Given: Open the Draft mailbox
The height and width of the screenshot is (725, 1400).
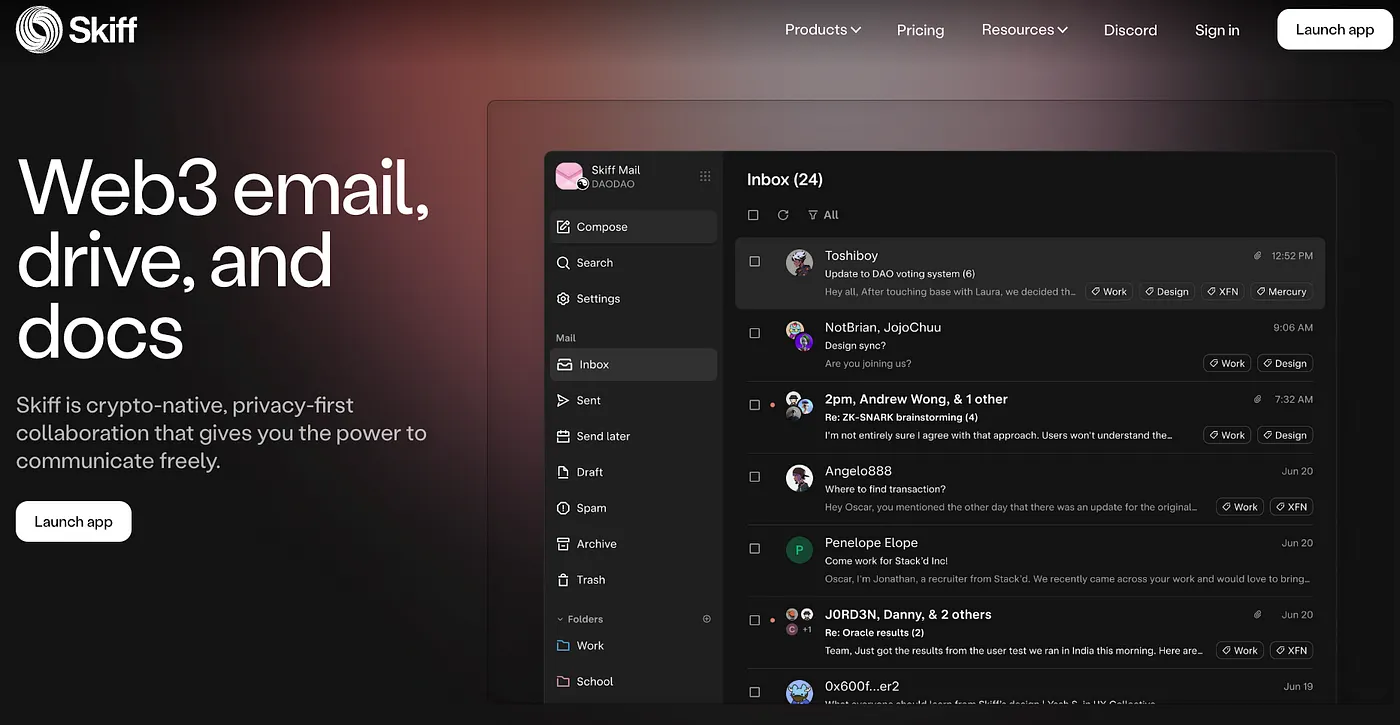Looking at the screenshot, I should pos(633,472).
